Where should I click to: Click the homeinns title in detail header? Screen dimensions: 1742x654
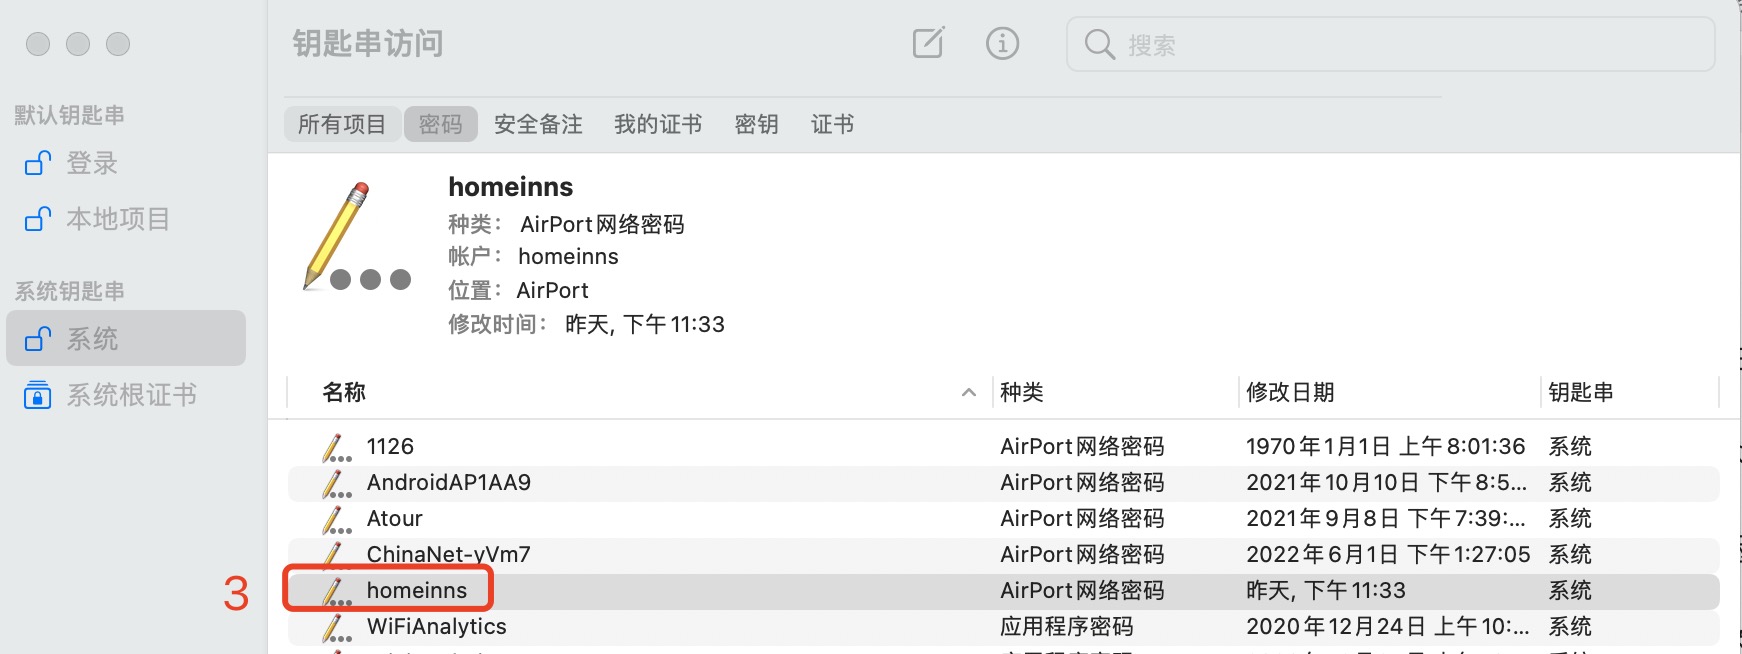click(511, 187)
